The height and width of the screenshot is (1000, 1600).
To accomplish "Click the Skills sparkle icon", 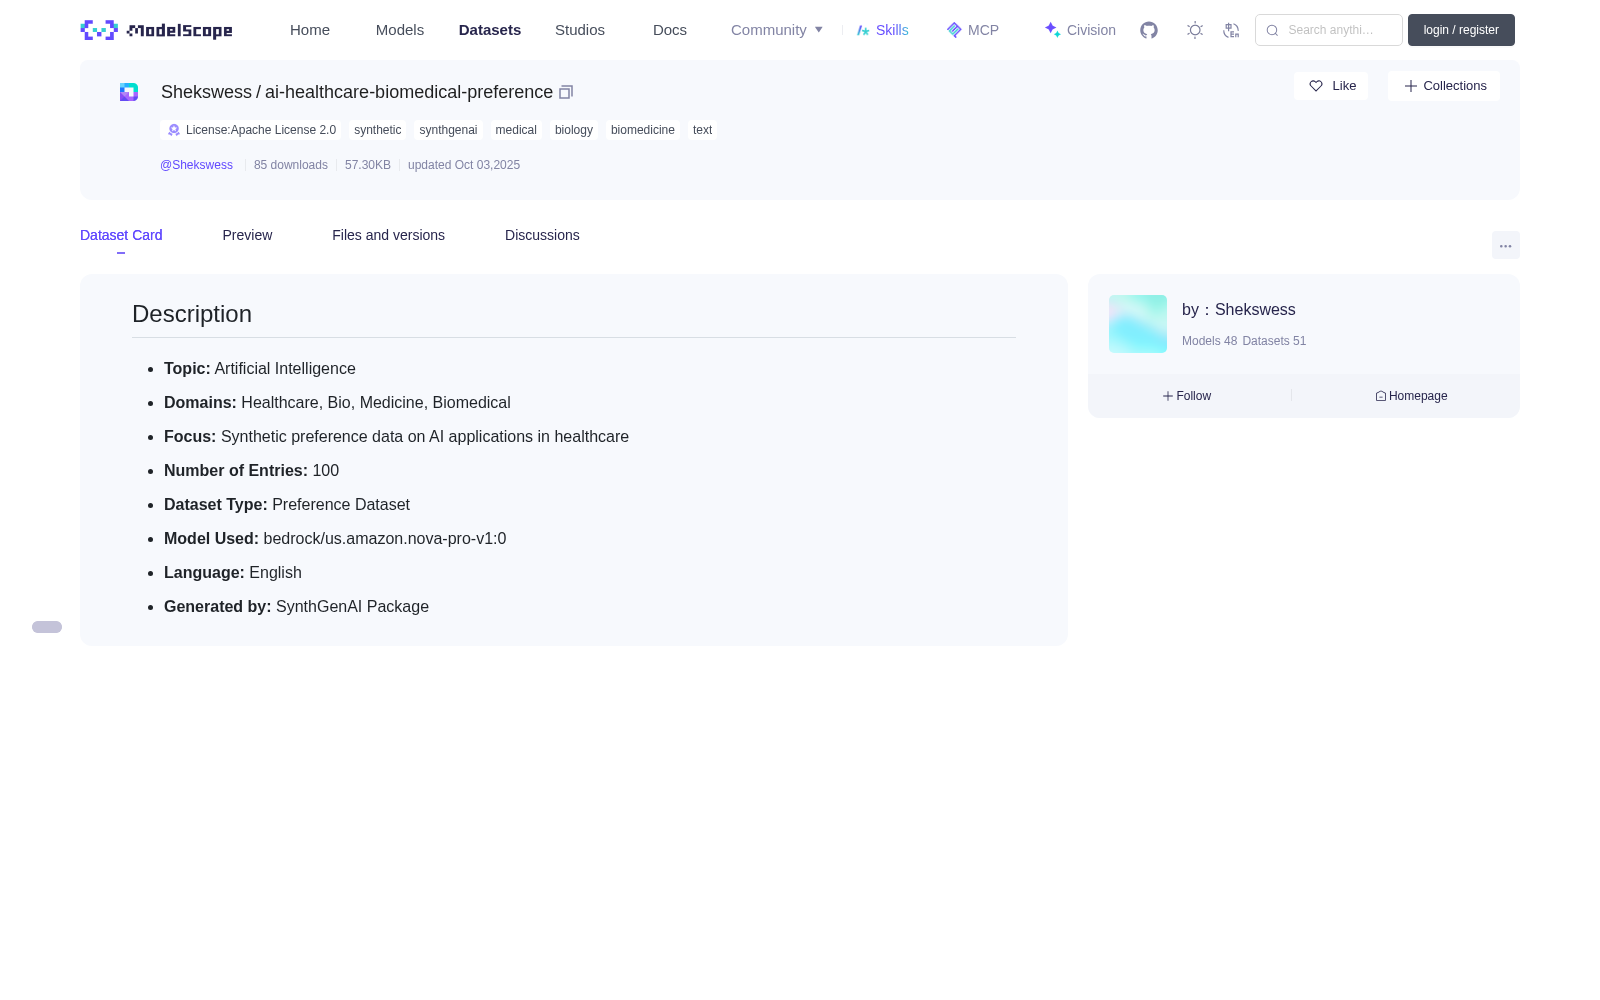I will click(x=863, y=30).
